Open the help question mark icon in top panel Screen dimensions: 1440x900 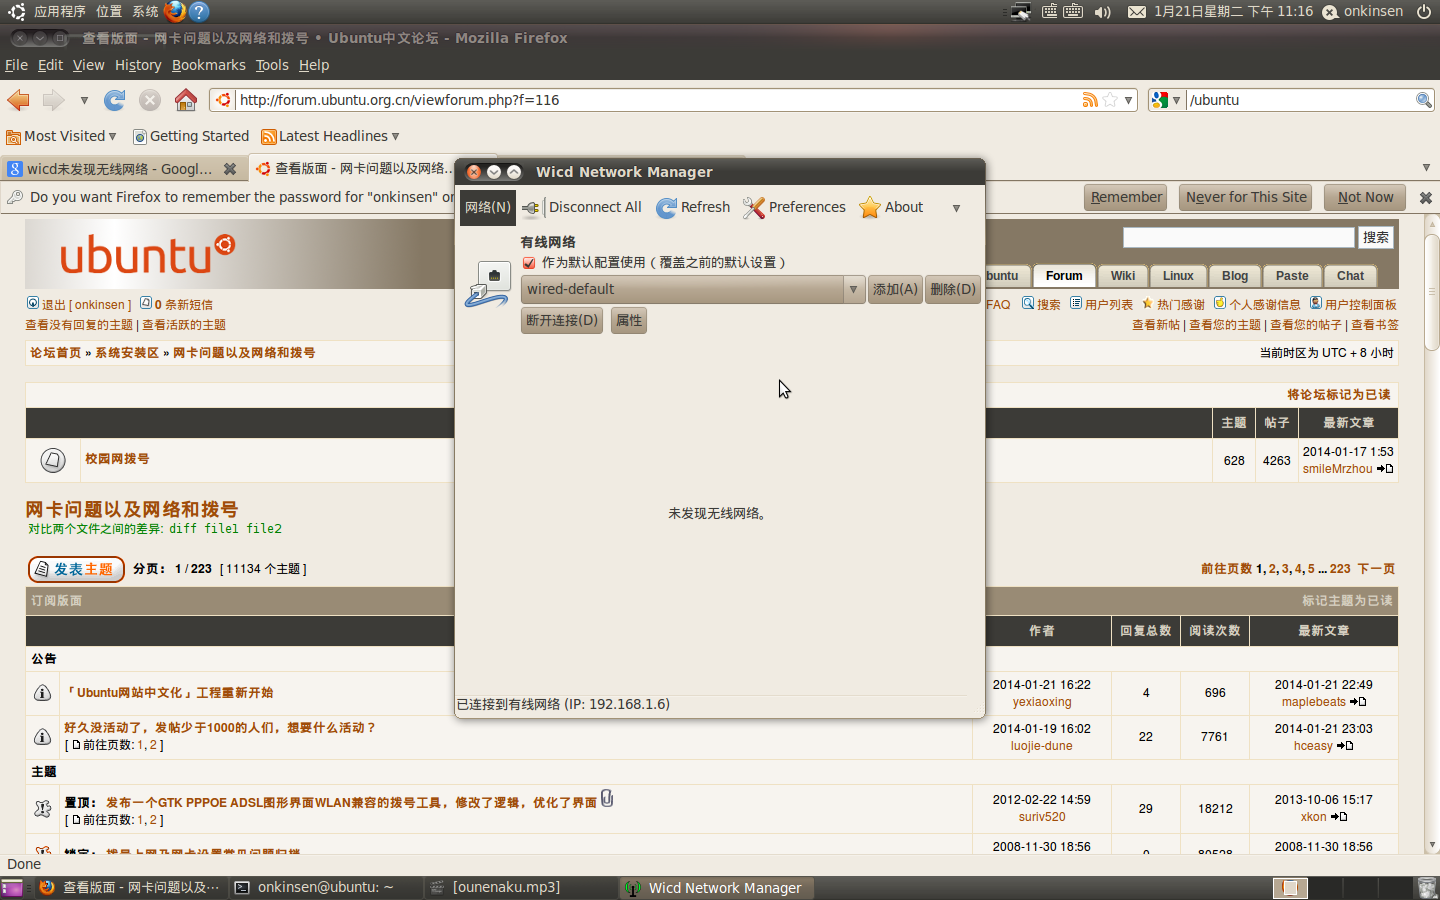(x=199, y=11)
